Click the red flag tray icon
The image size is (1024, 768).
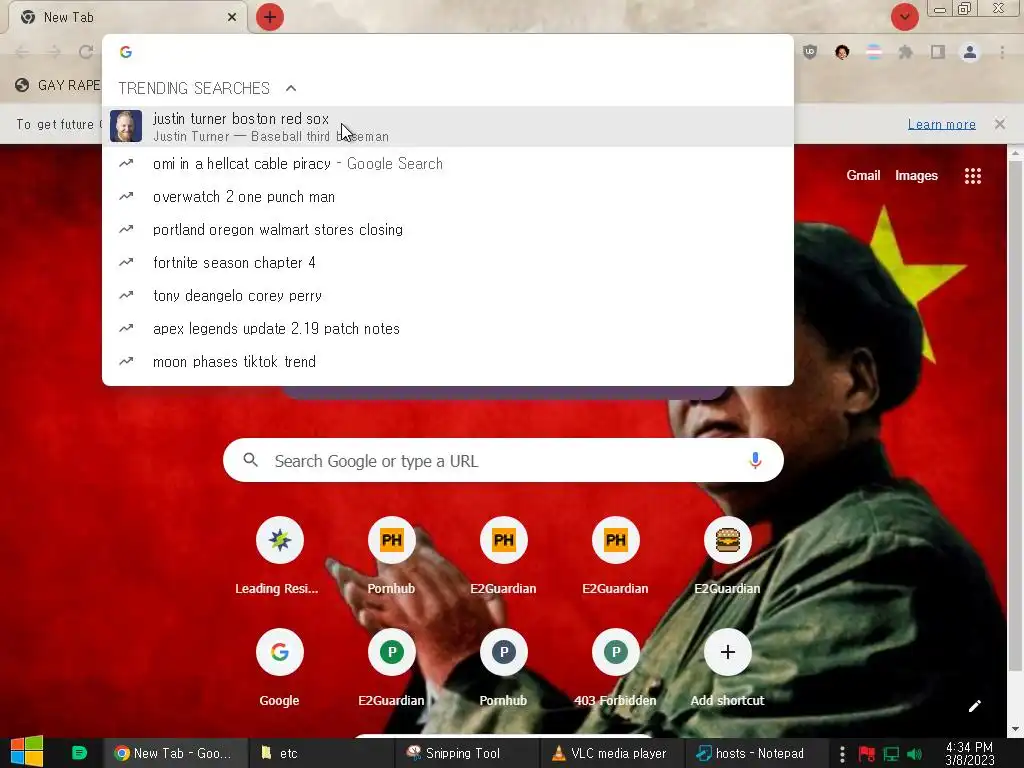click(867, 754)
